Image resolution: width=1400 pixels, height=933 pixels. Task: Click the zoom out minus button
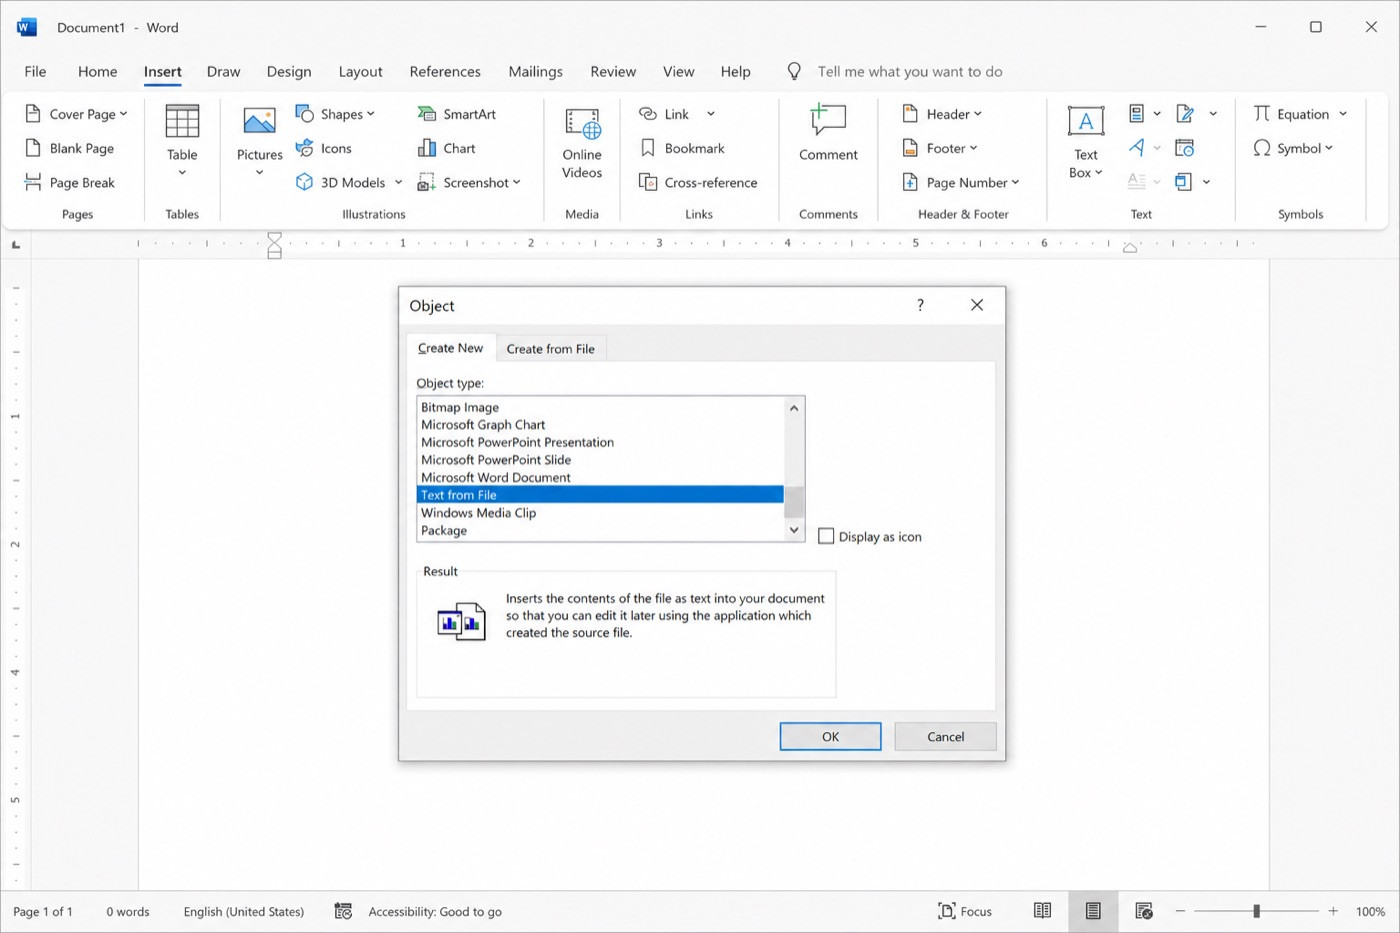tap(1180, 911)
